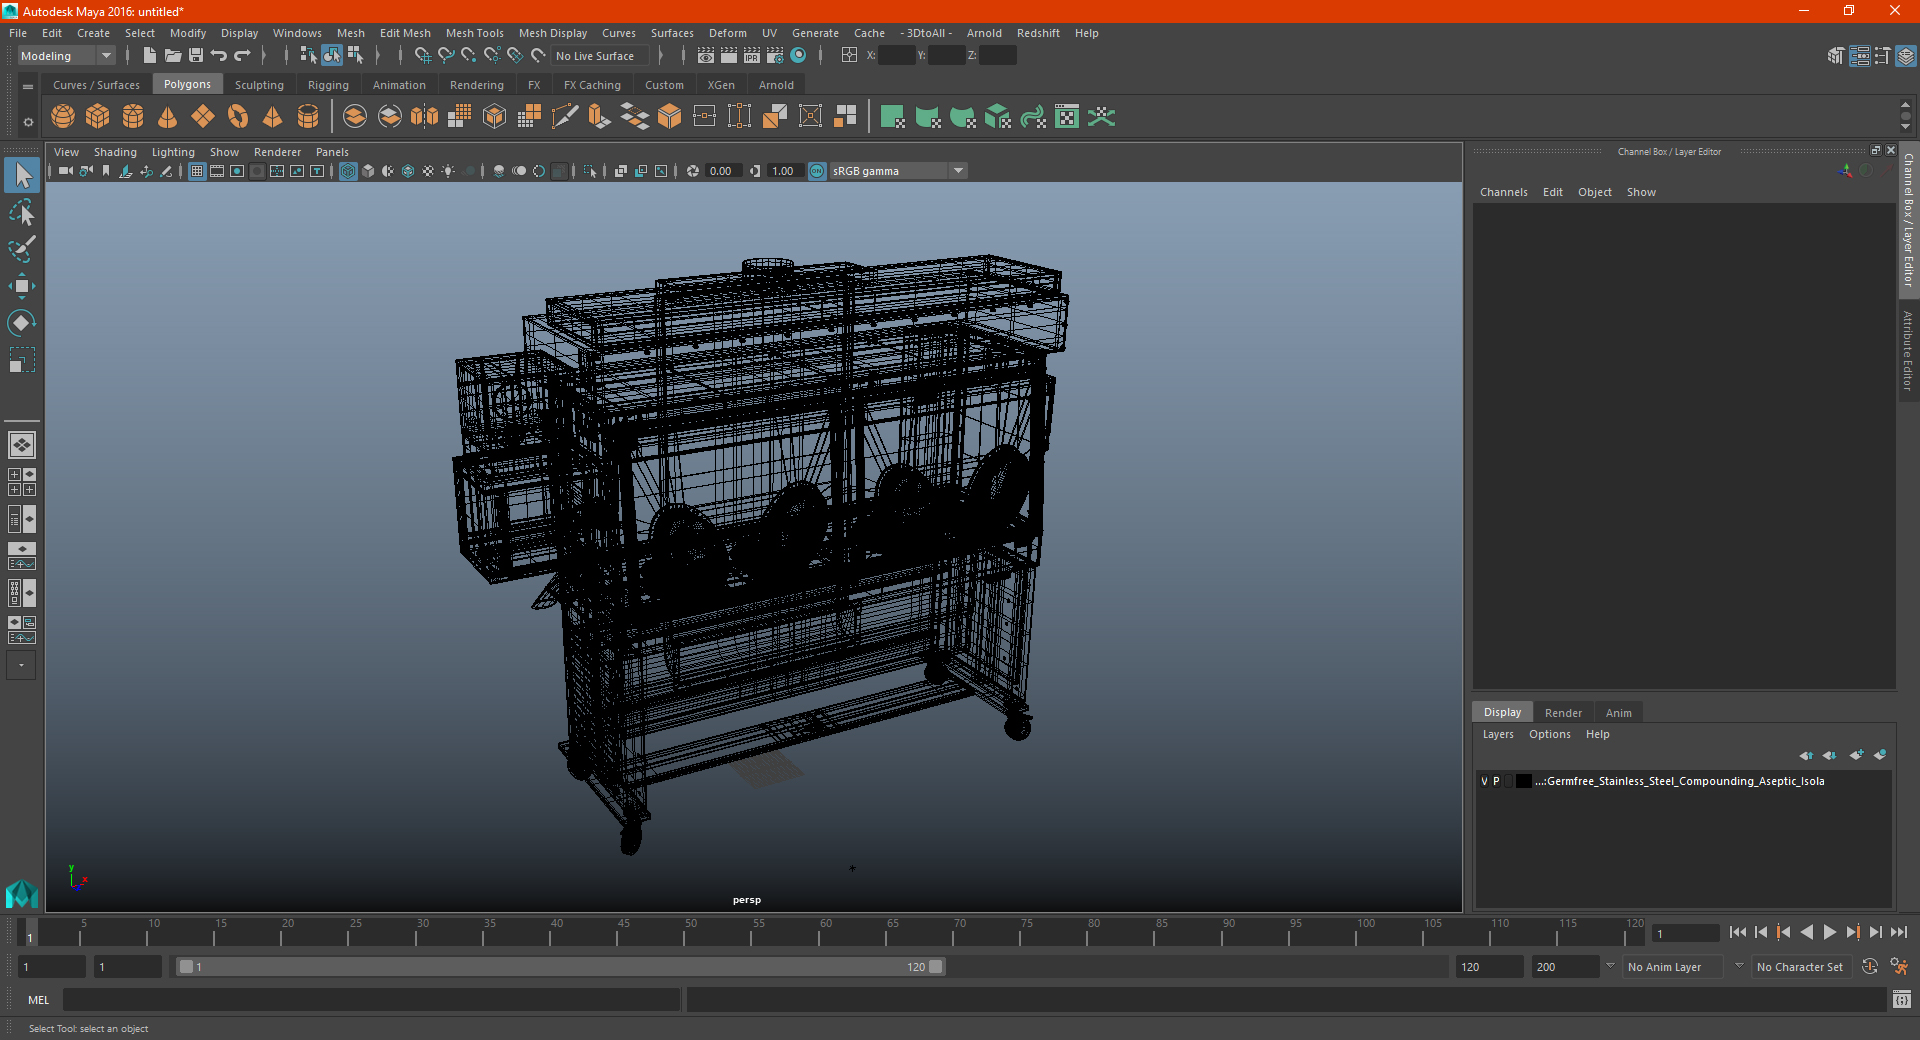Screen dimensions: 1920x1040
Task: Play animation forwards
Action: click(1829, 932)
